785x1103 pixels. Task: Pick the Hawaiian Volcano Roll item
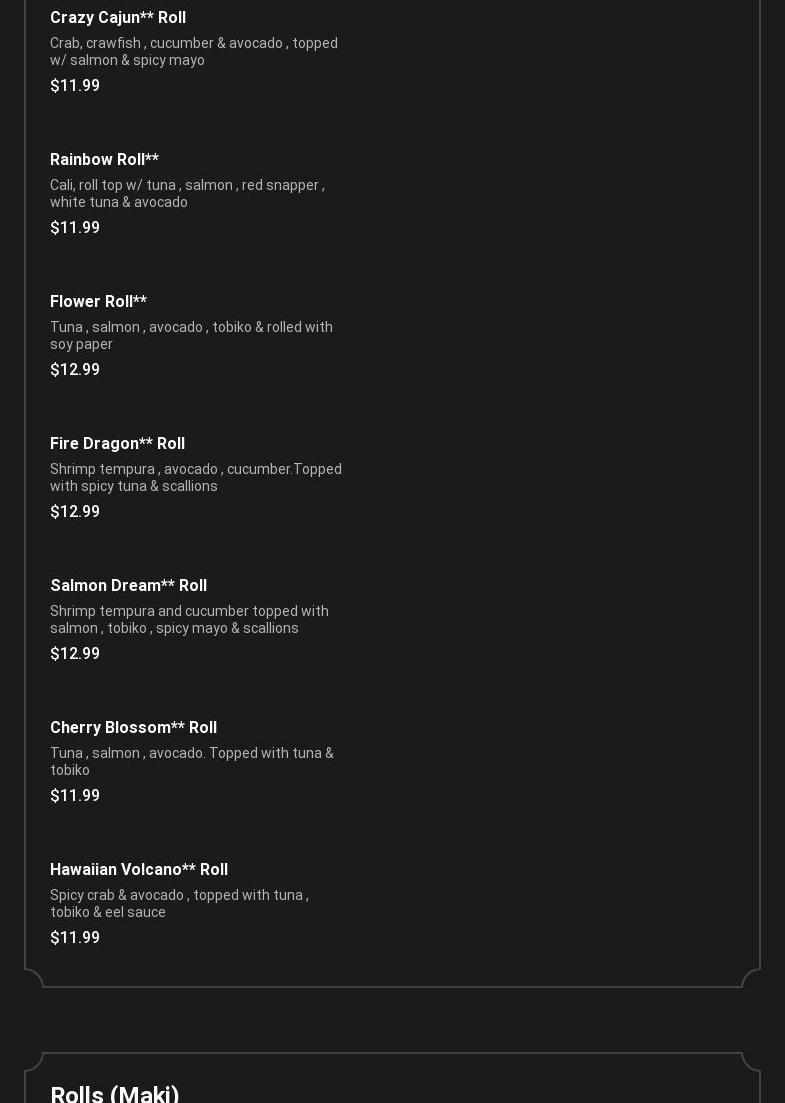(x=139, y=870)
